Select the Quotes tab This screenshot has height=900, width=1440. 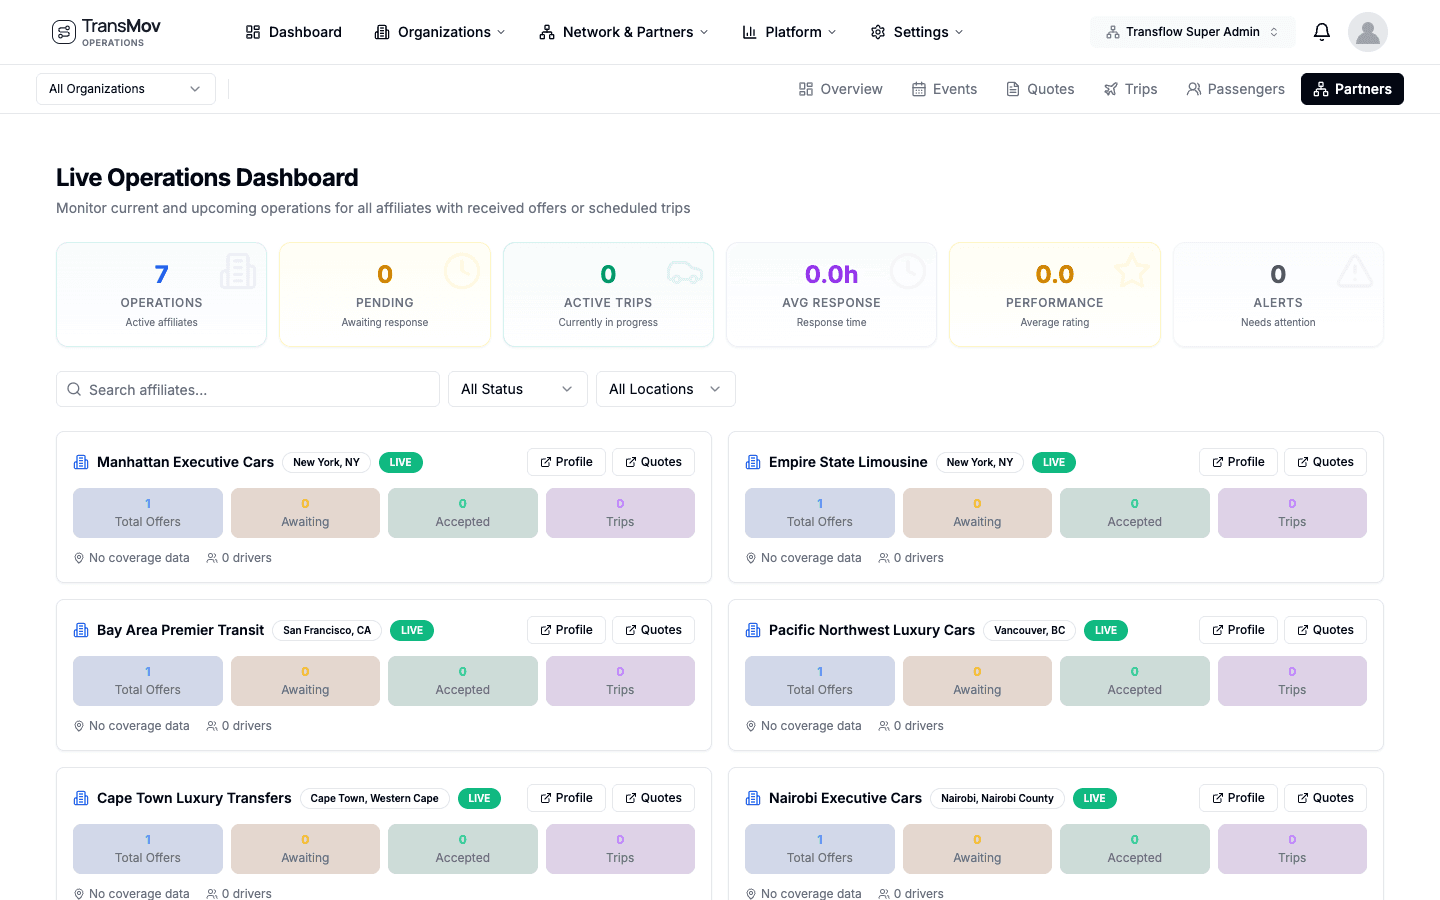pos(1040,88)
